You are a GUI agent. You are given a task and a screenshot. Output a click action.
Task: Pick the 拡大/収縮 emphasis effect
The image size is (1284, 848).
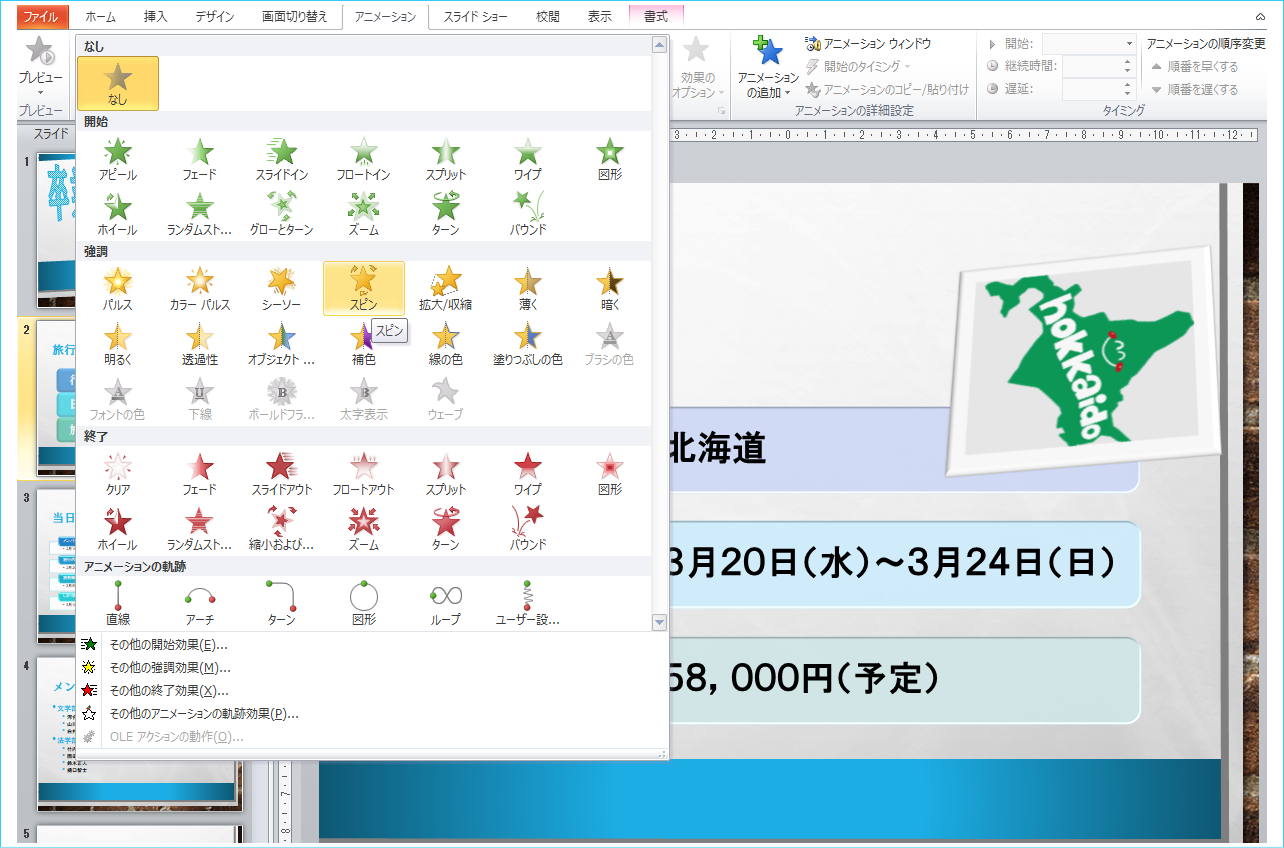click(x=445, y=287)
